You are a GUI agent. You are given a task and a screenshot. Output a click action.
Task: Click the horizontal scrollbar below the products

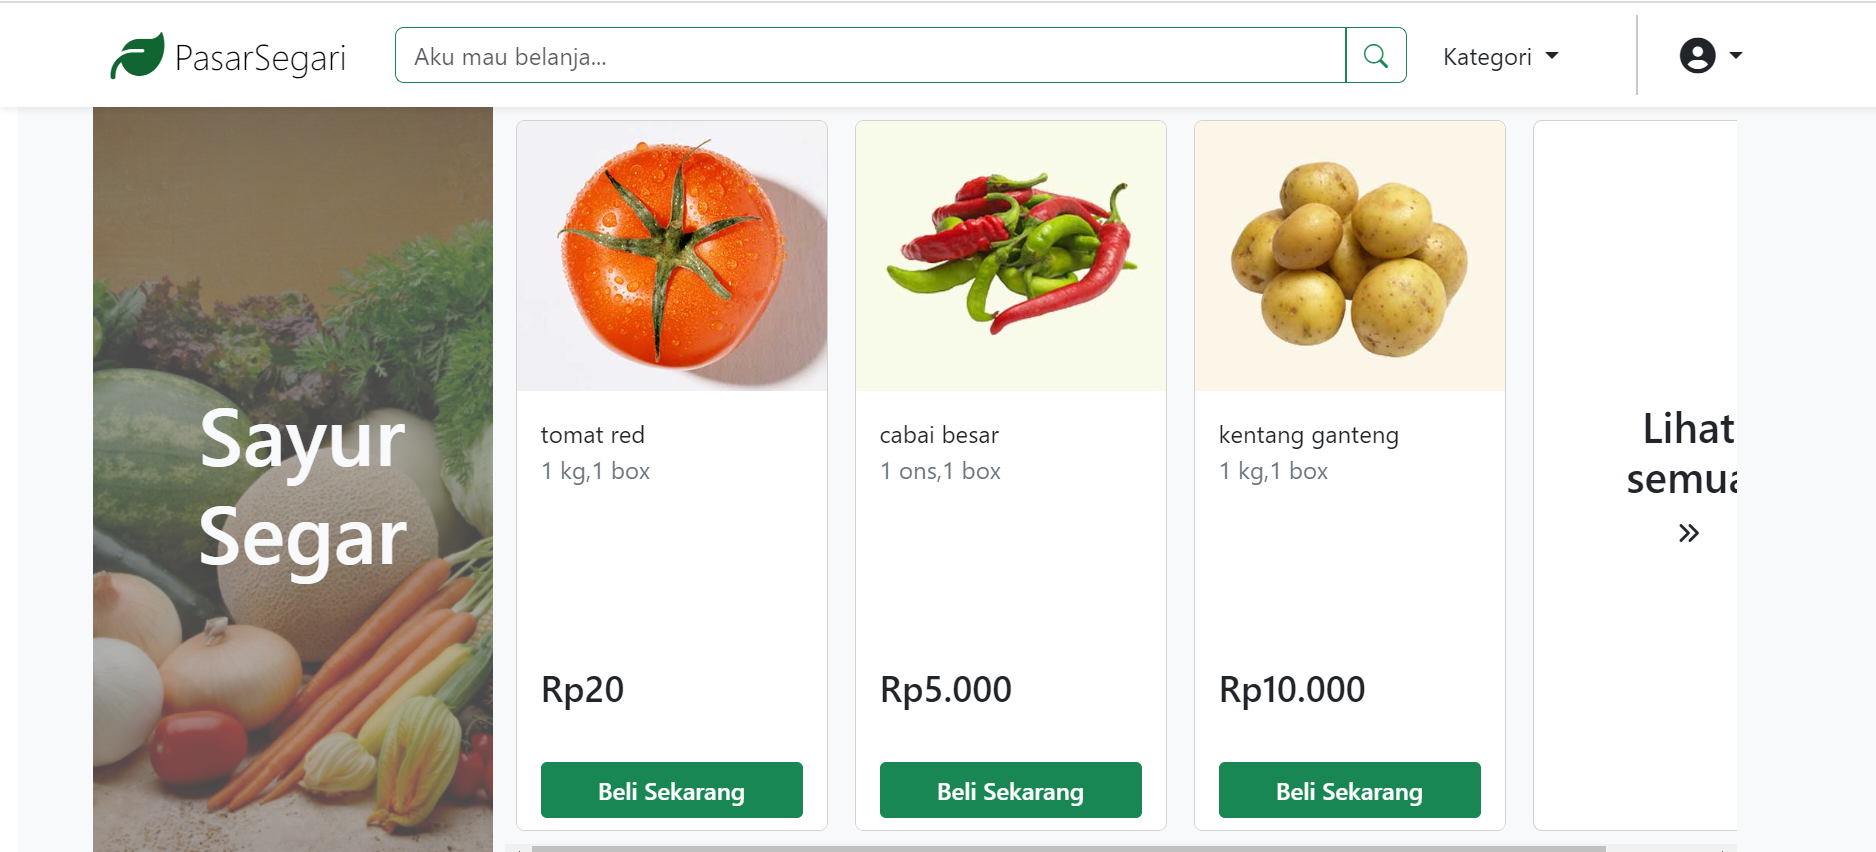pyautogui.click(x=1100, y=847)
